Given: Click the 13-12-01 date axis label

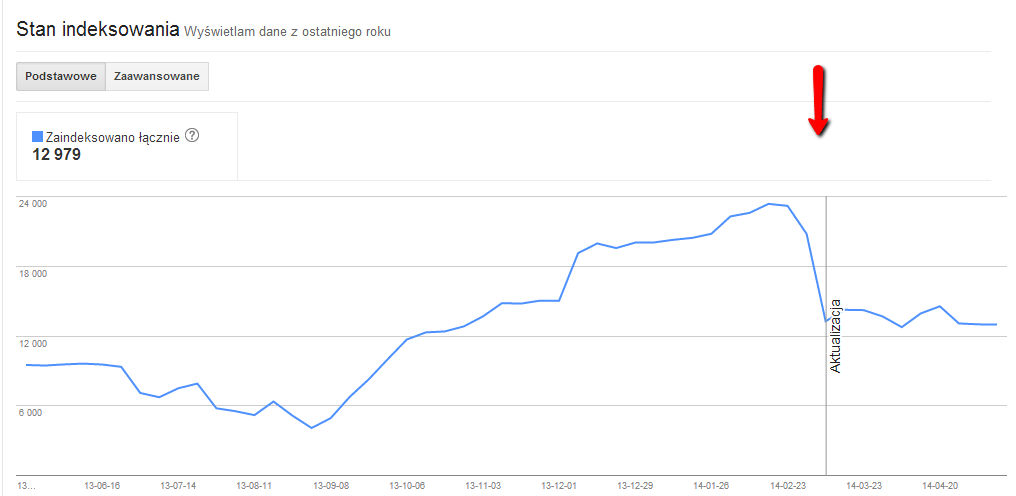Looking at the screenshot, I should 559,486.
